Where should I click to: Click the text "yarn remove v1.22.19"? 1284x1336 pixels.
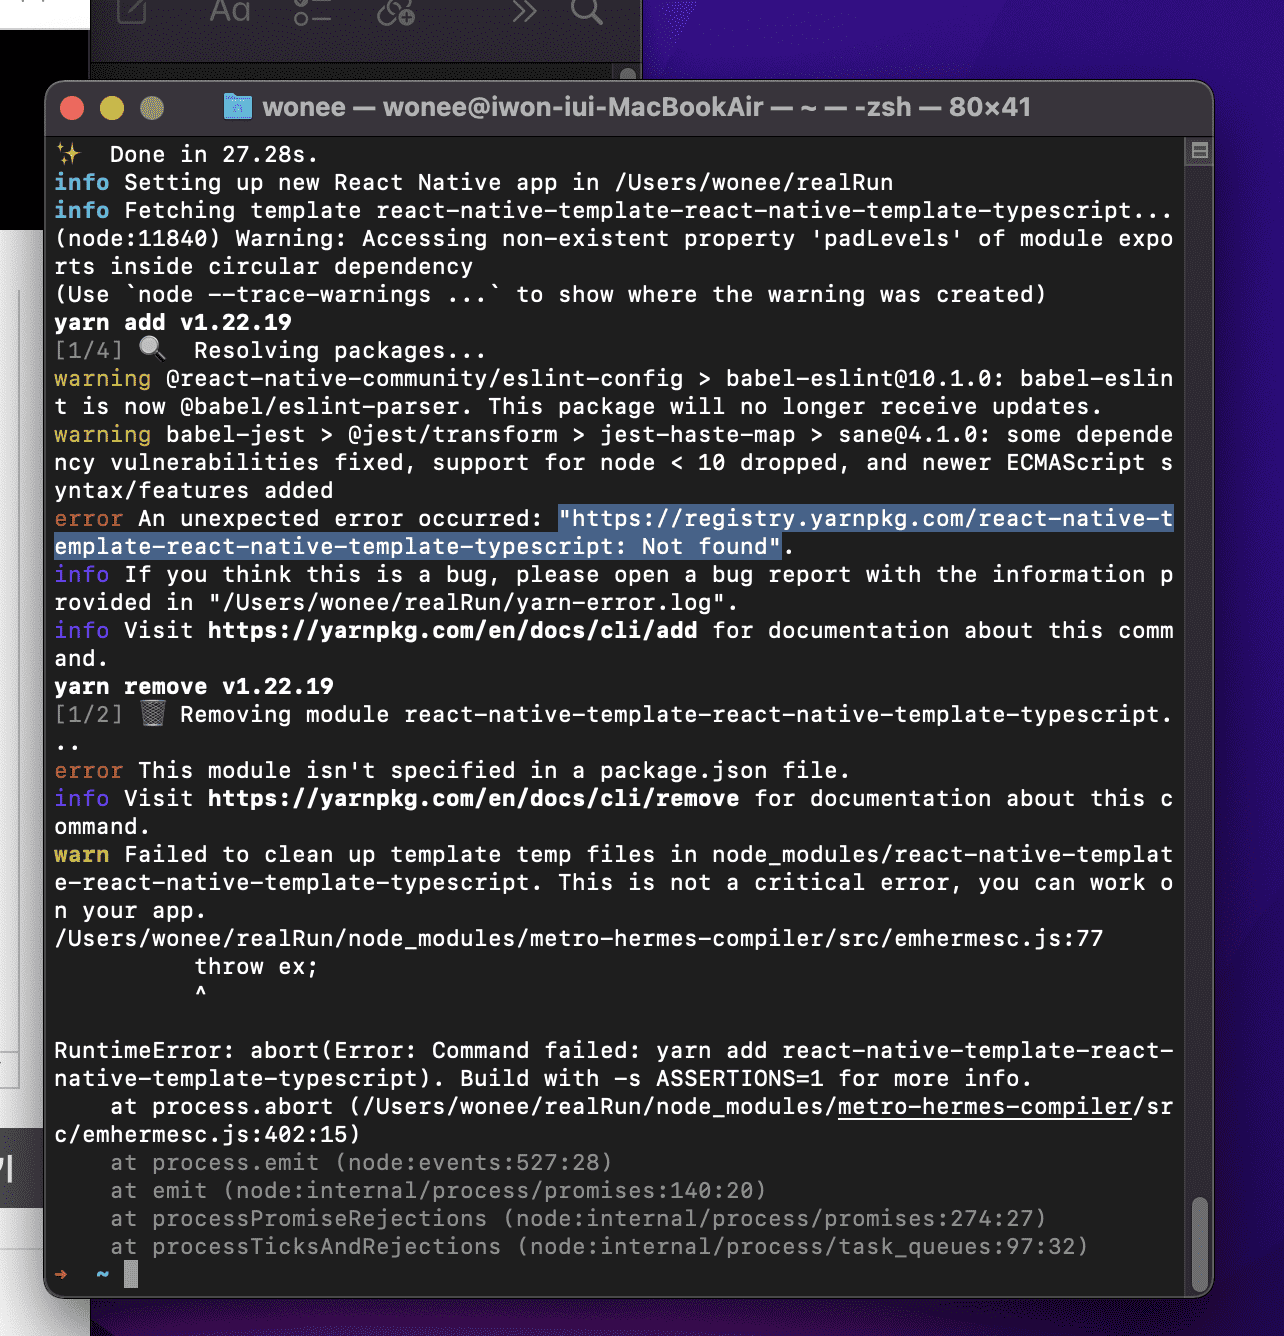pos(194,687)
